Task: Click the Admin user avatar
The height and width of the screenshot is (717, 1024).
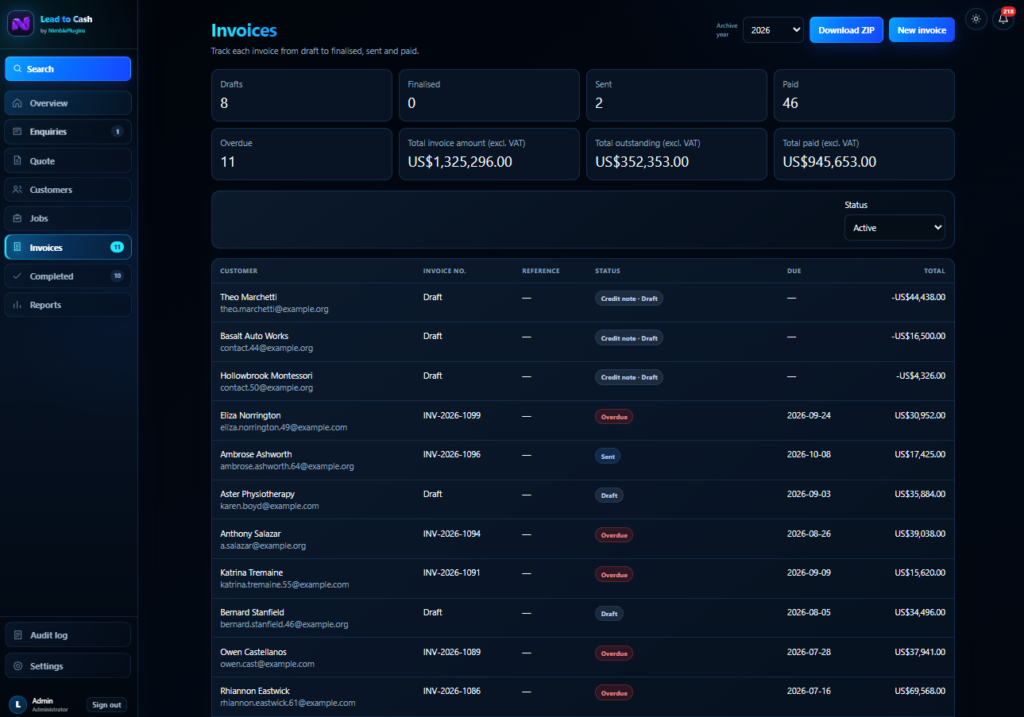Action: 18,705
